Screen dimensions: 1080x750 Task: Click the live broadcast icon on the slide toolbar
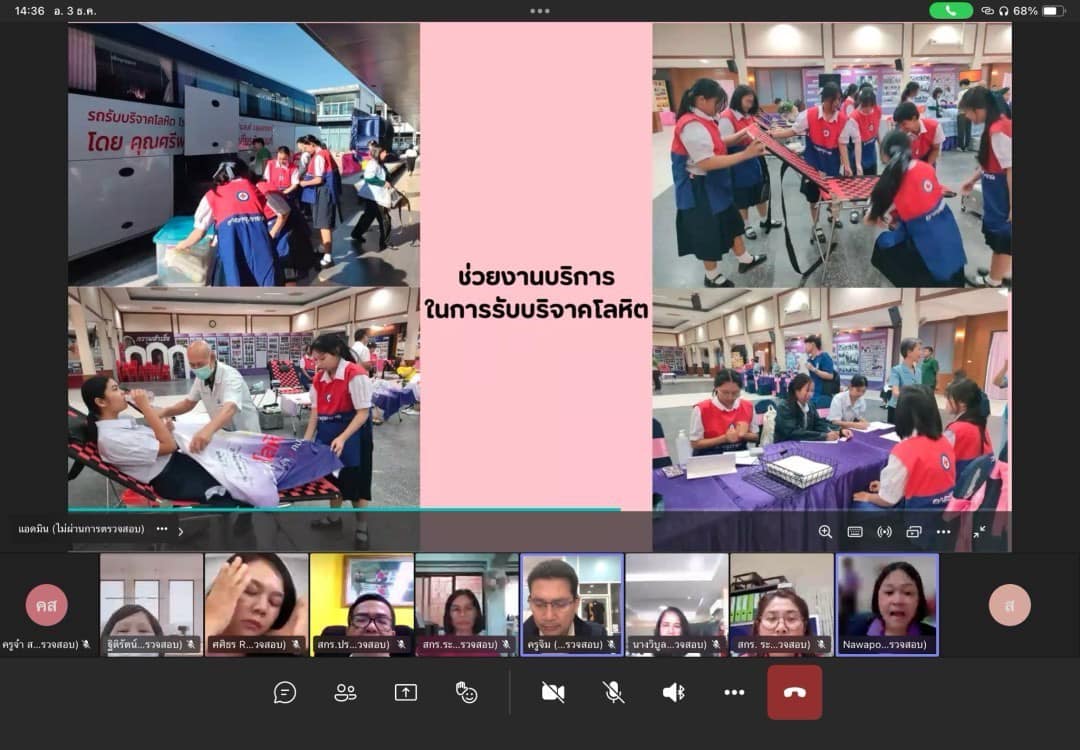pyautogui.click(x=884, y=532)
